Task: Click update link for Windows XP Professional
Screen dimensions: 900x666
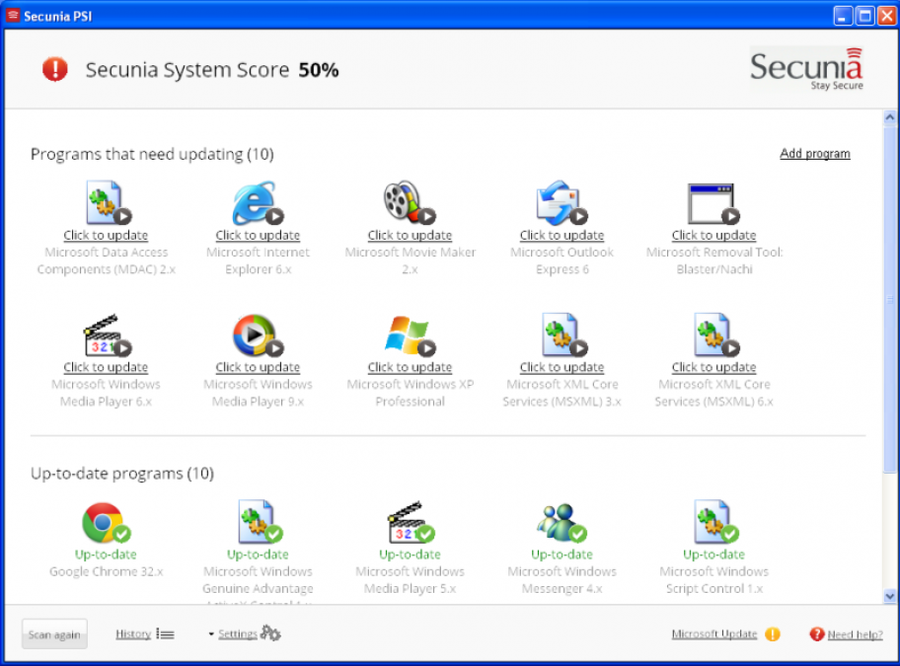Action: pyautogui.click(x=410, y=367)
